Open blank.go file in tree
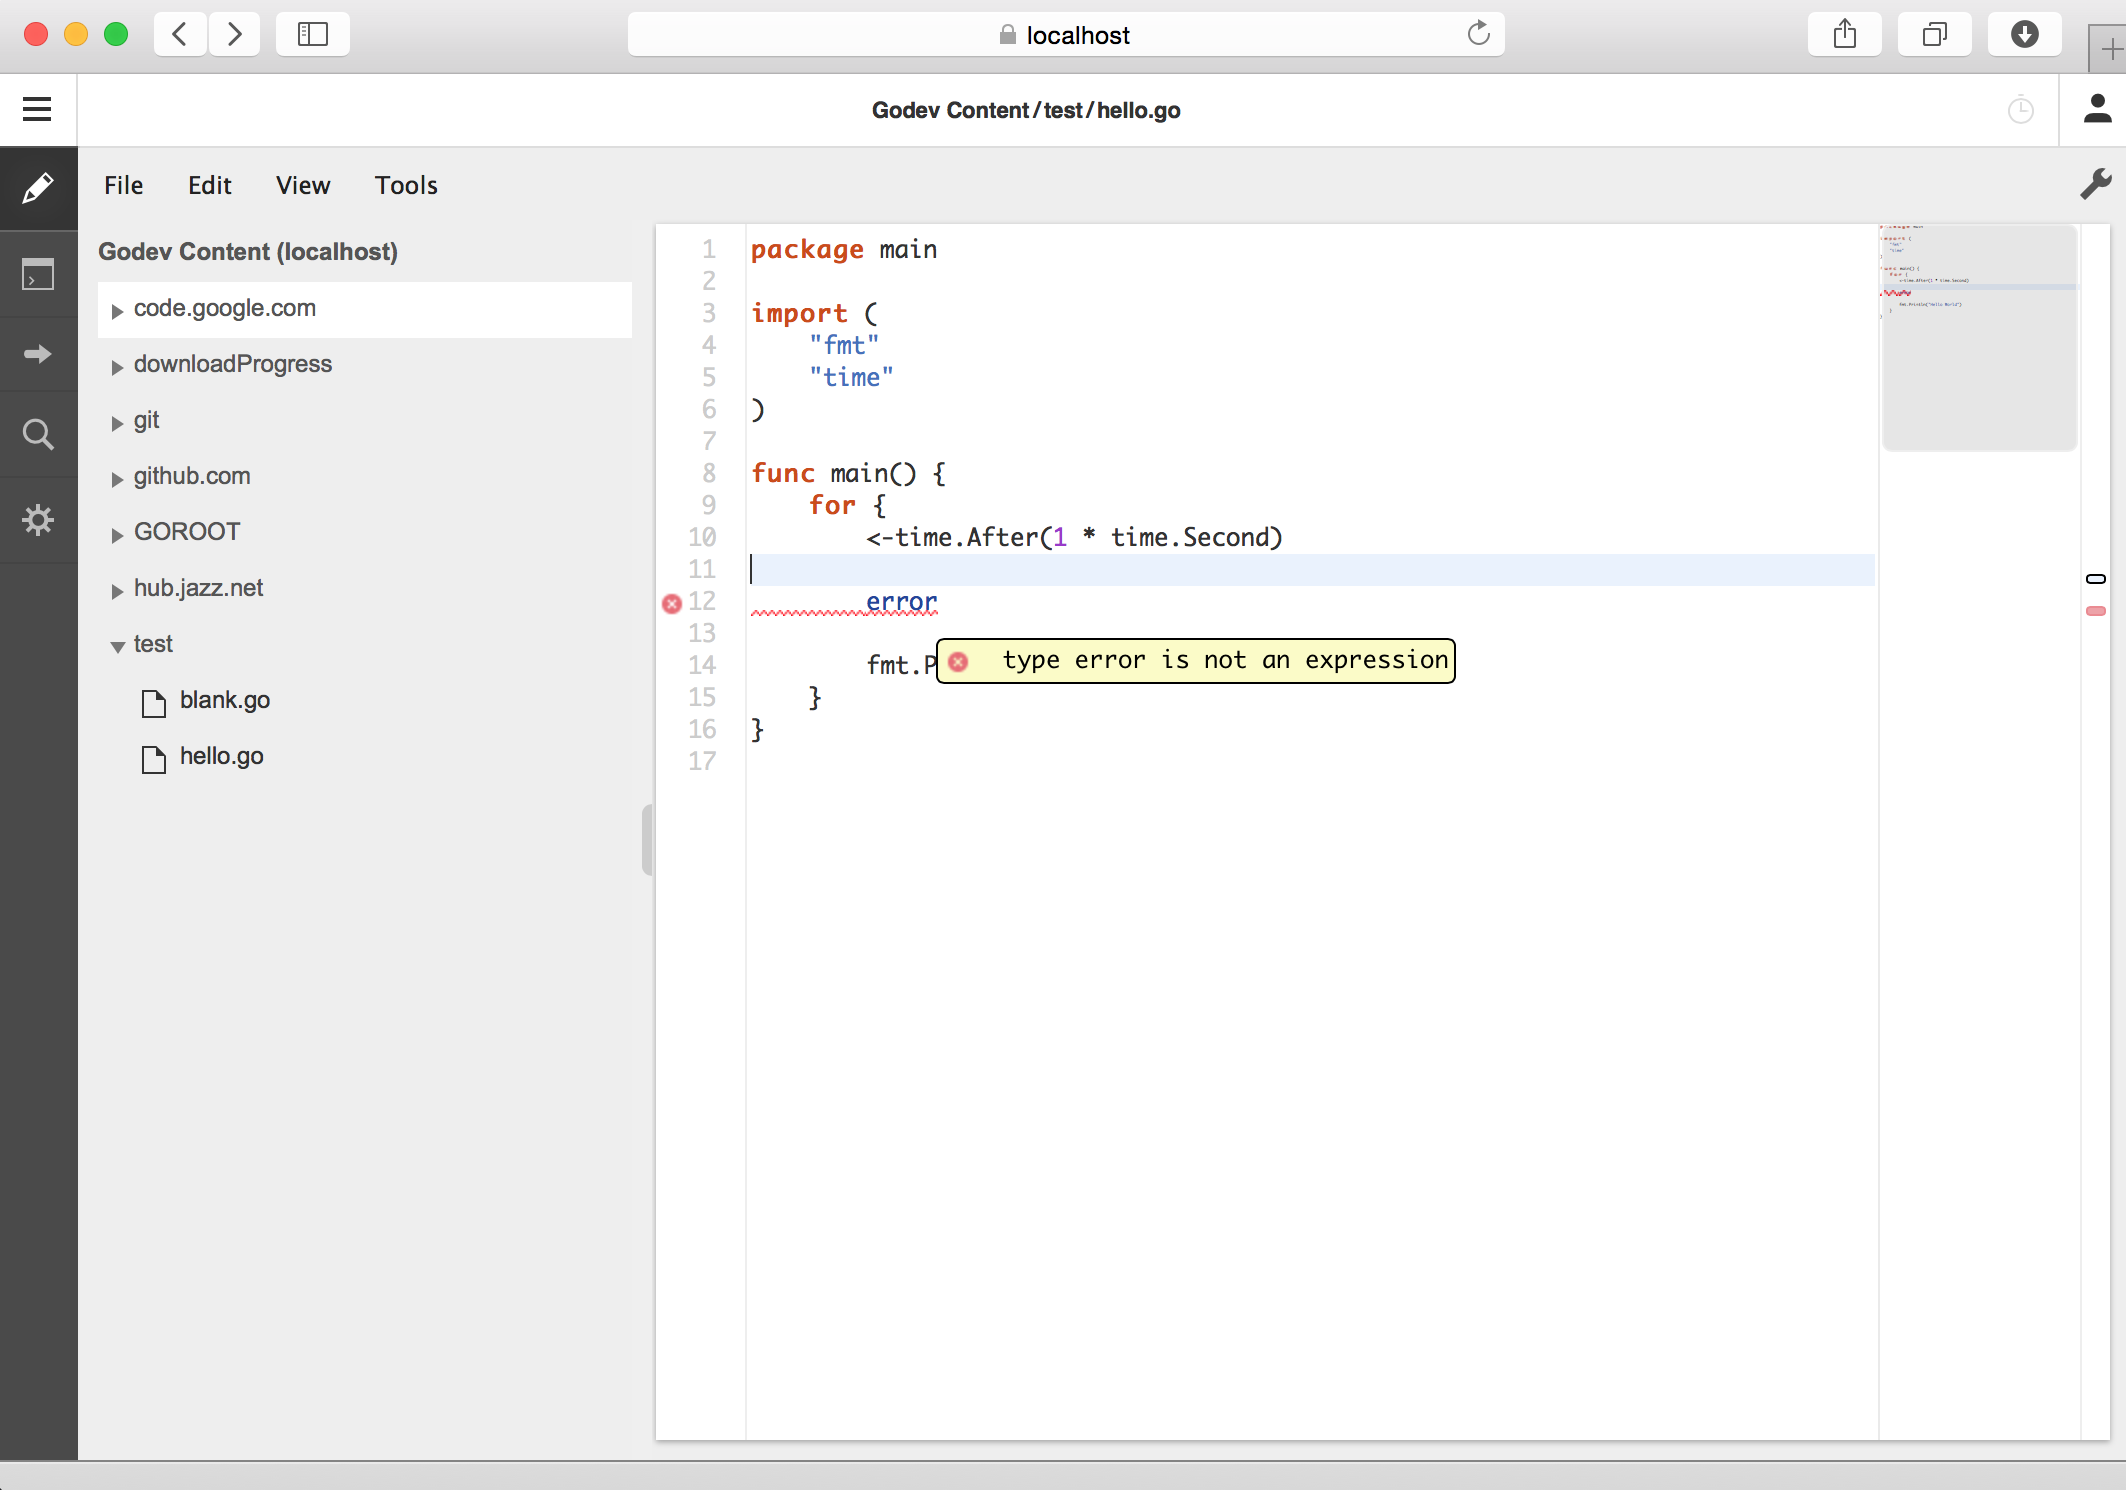The height and width of the screenshot is (1490, 2126). 224,700
